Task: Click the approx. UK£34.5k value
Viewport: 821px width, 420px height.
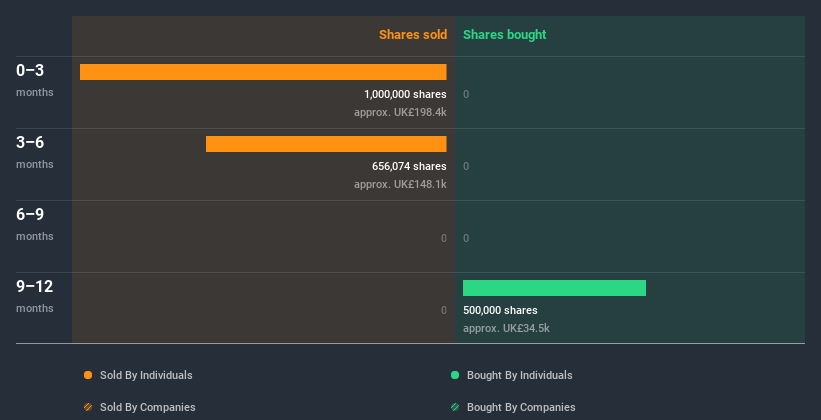Action: click(x=506, y=328)
